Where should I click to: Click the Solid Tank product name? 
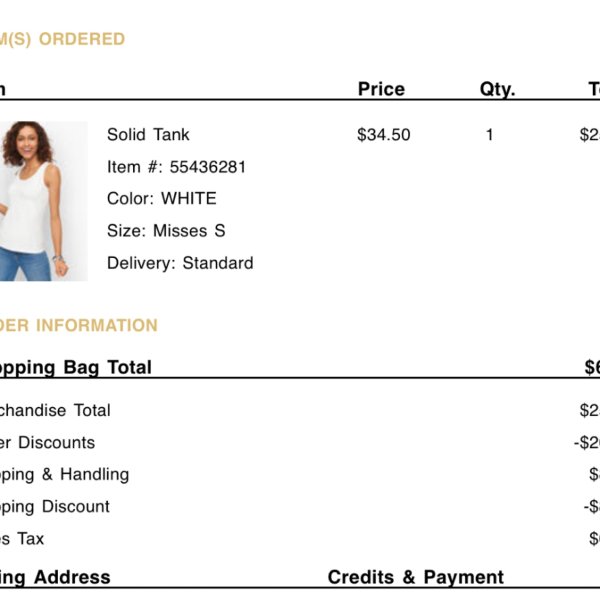(x=148, y=135)
